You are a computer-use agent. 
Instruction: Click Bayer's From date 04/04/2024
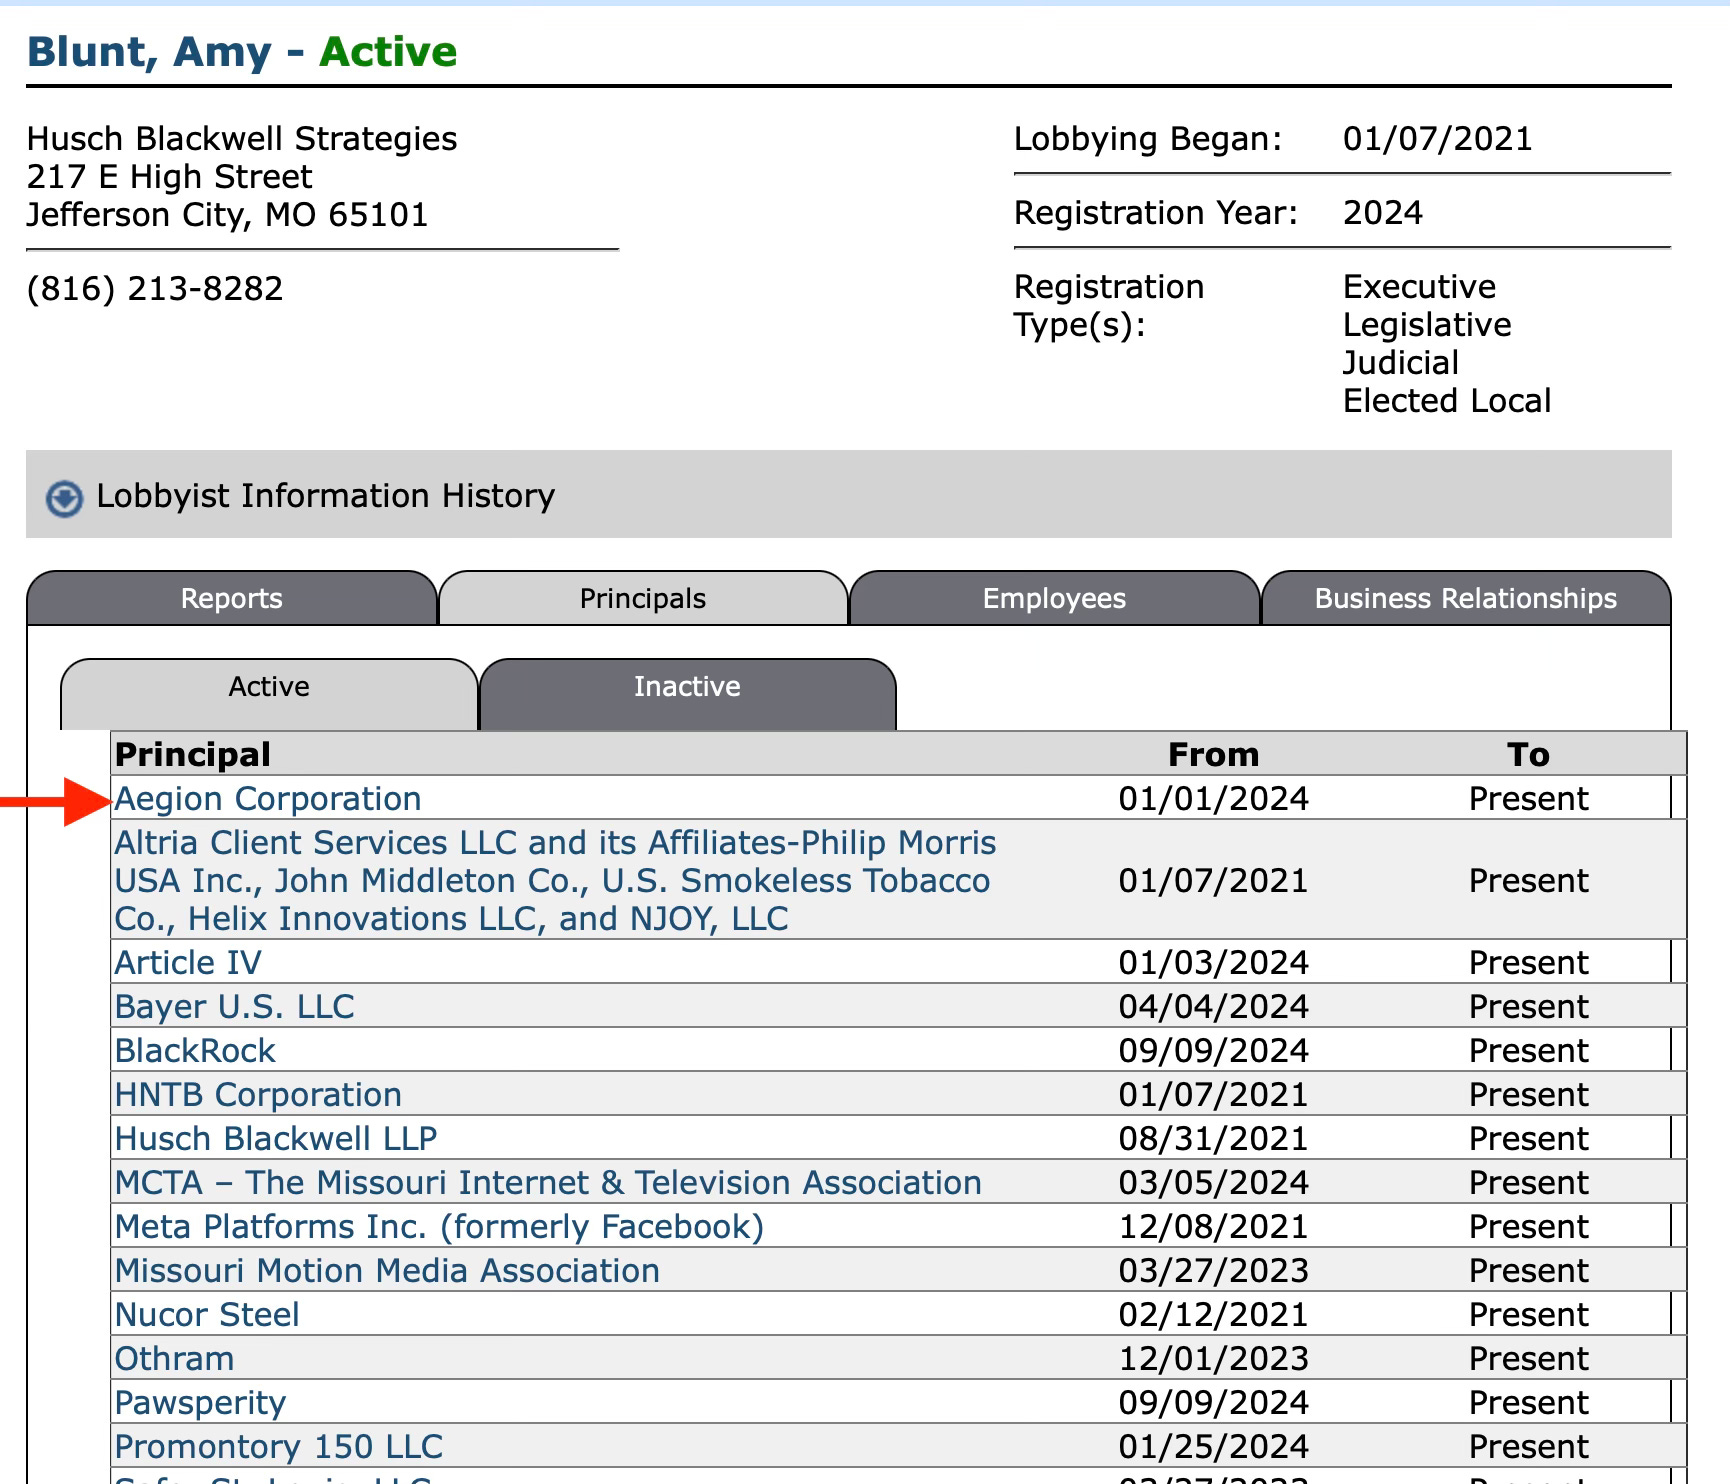(1214, 1007)
